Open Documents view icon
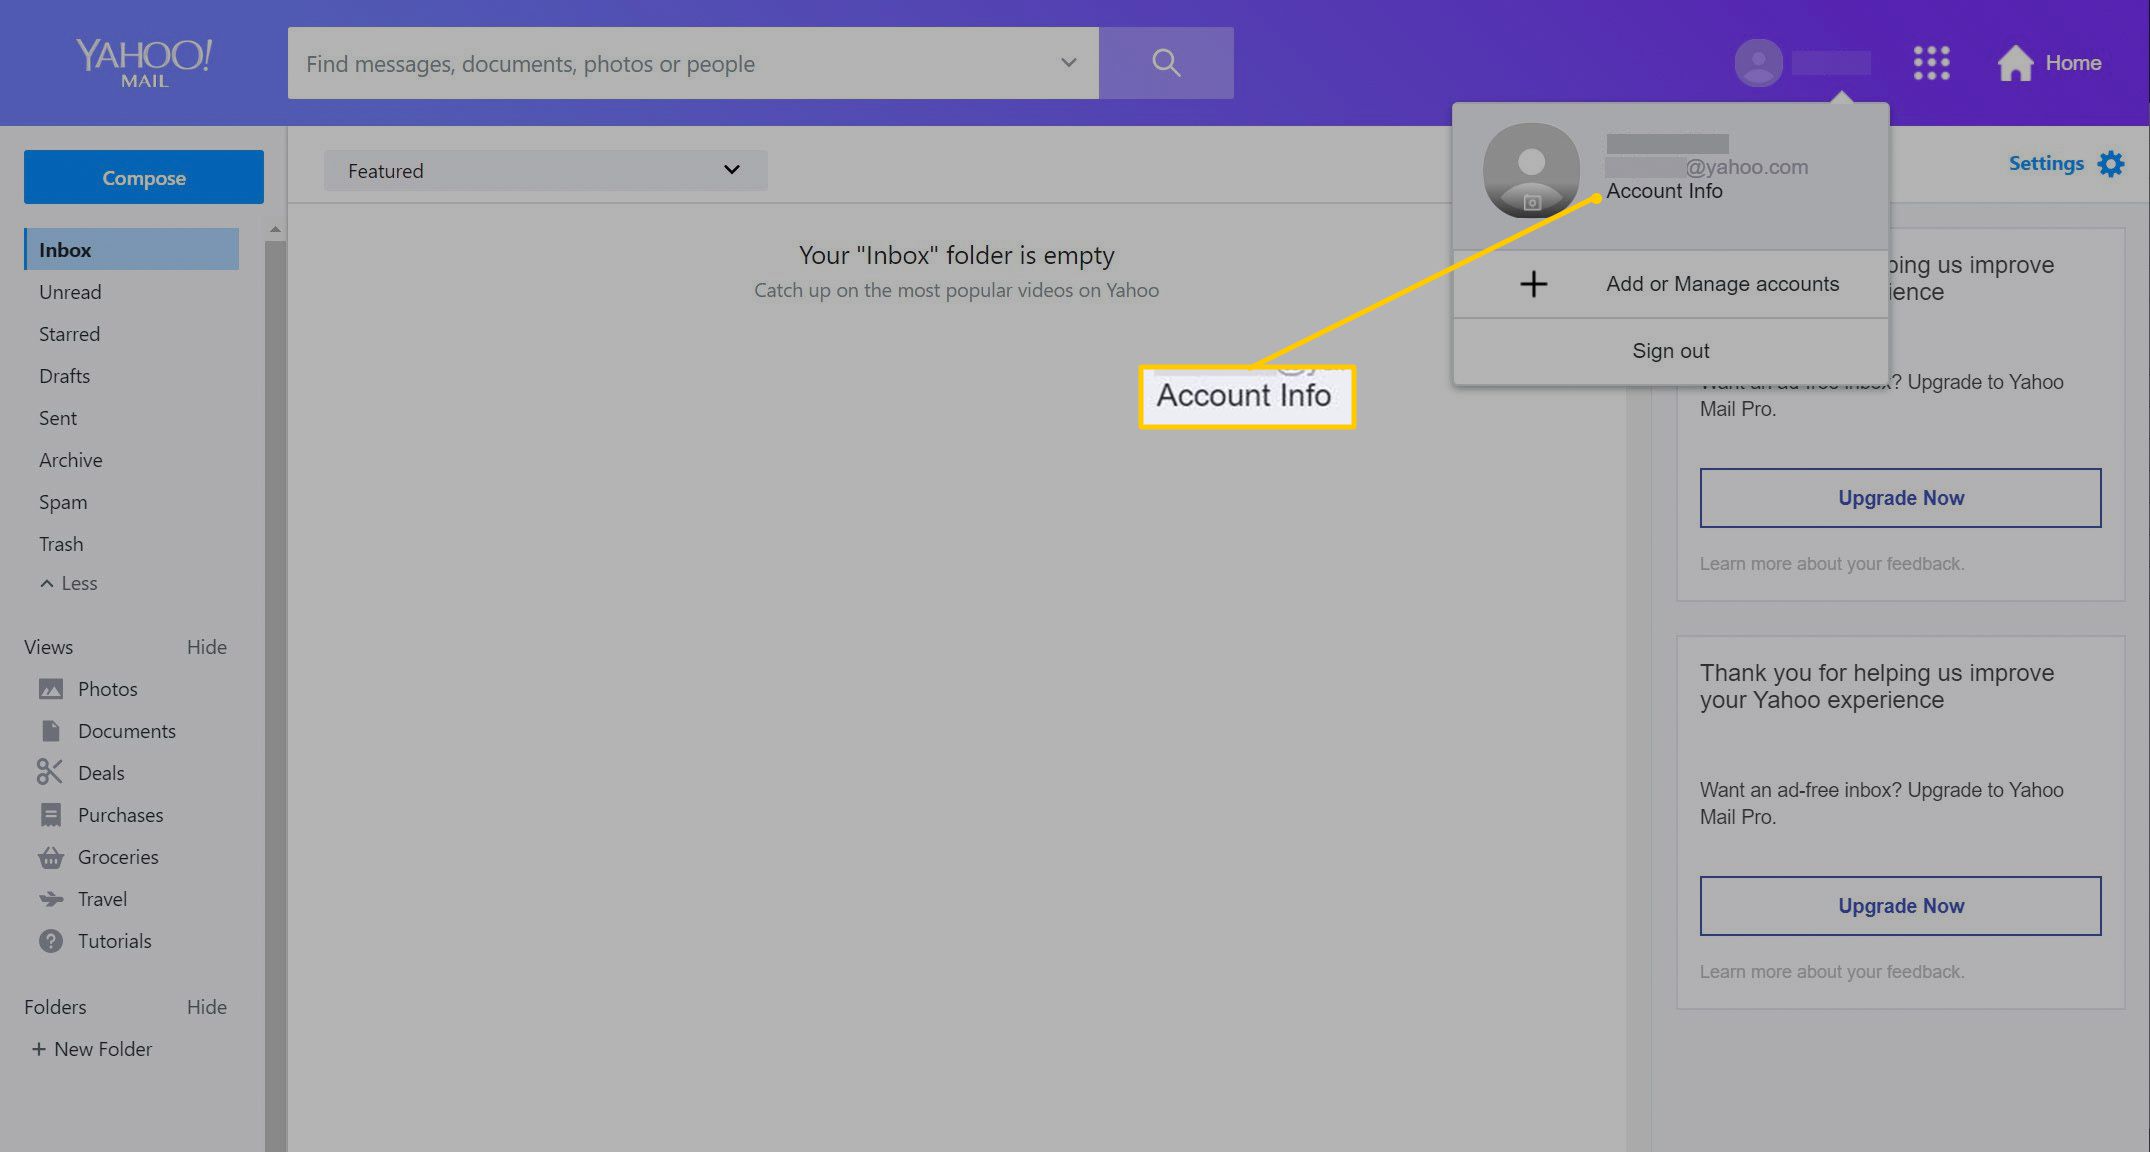 click(x=51, y=731)
